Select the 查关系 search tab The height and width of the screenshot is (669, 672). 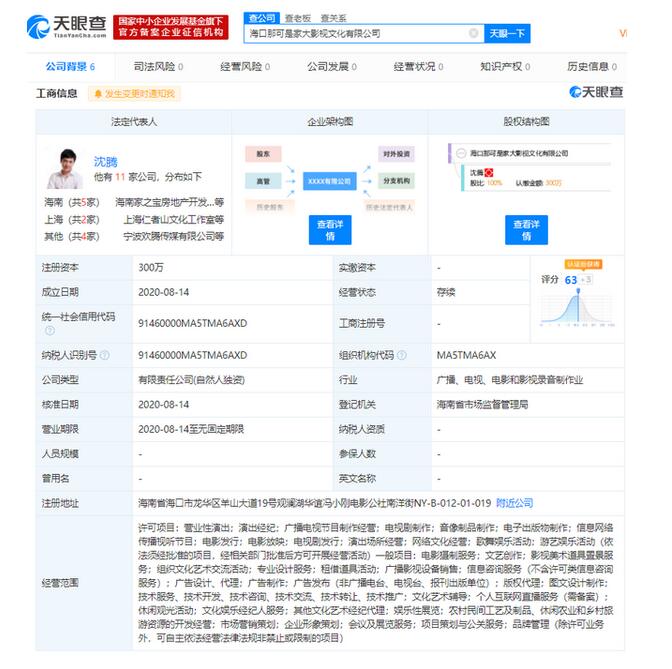tap(333, 18)
